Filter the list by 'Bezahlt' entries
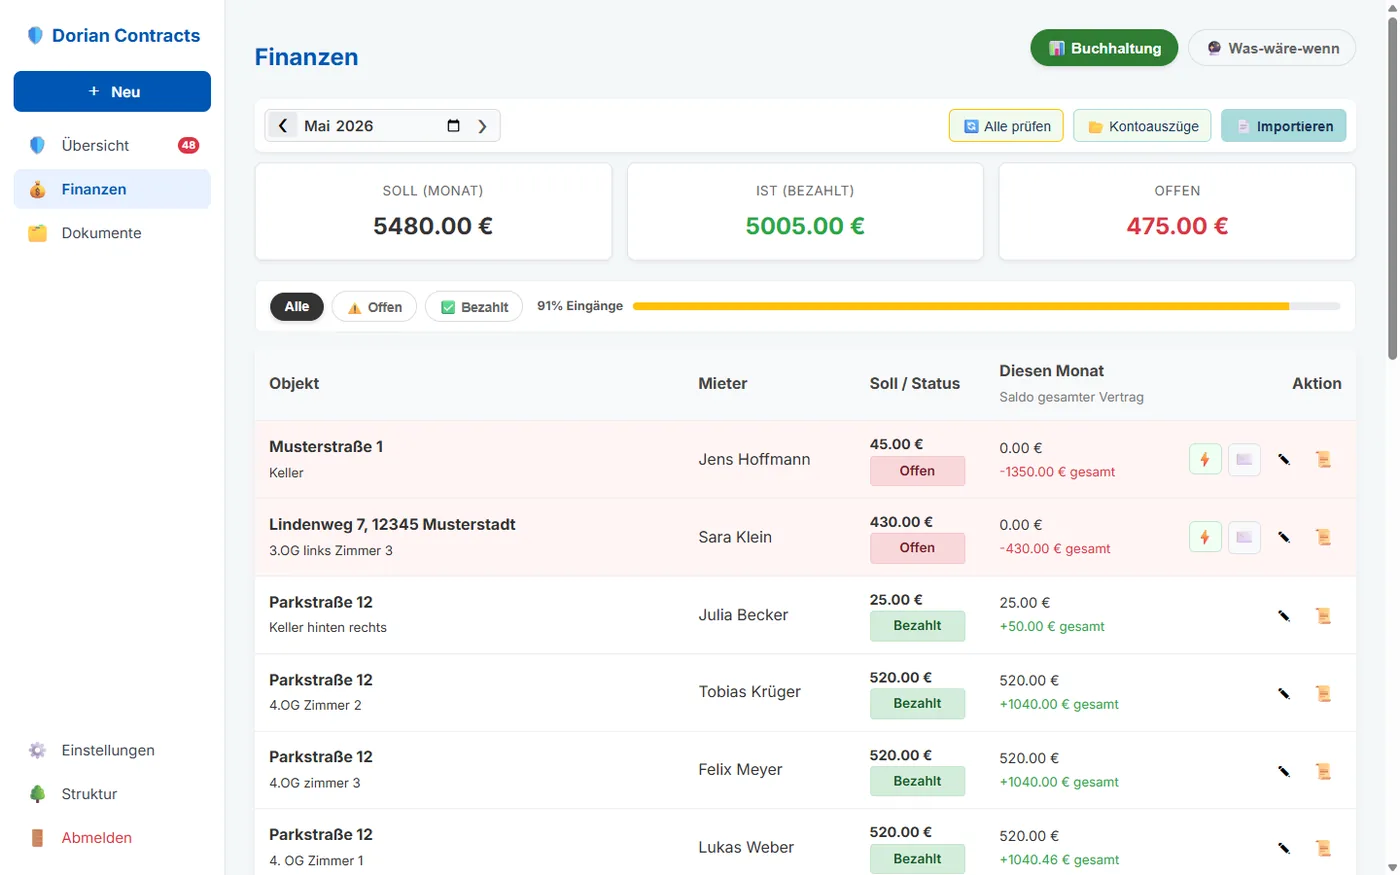 coord(474,307)
